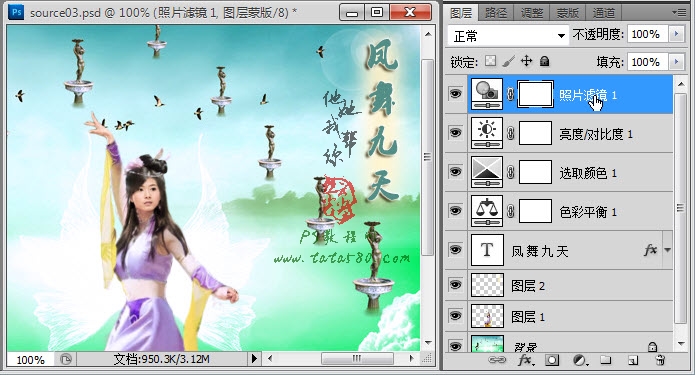
Task: Click the canvas vertical scroll up arrow
Action: tap(428, 34)
